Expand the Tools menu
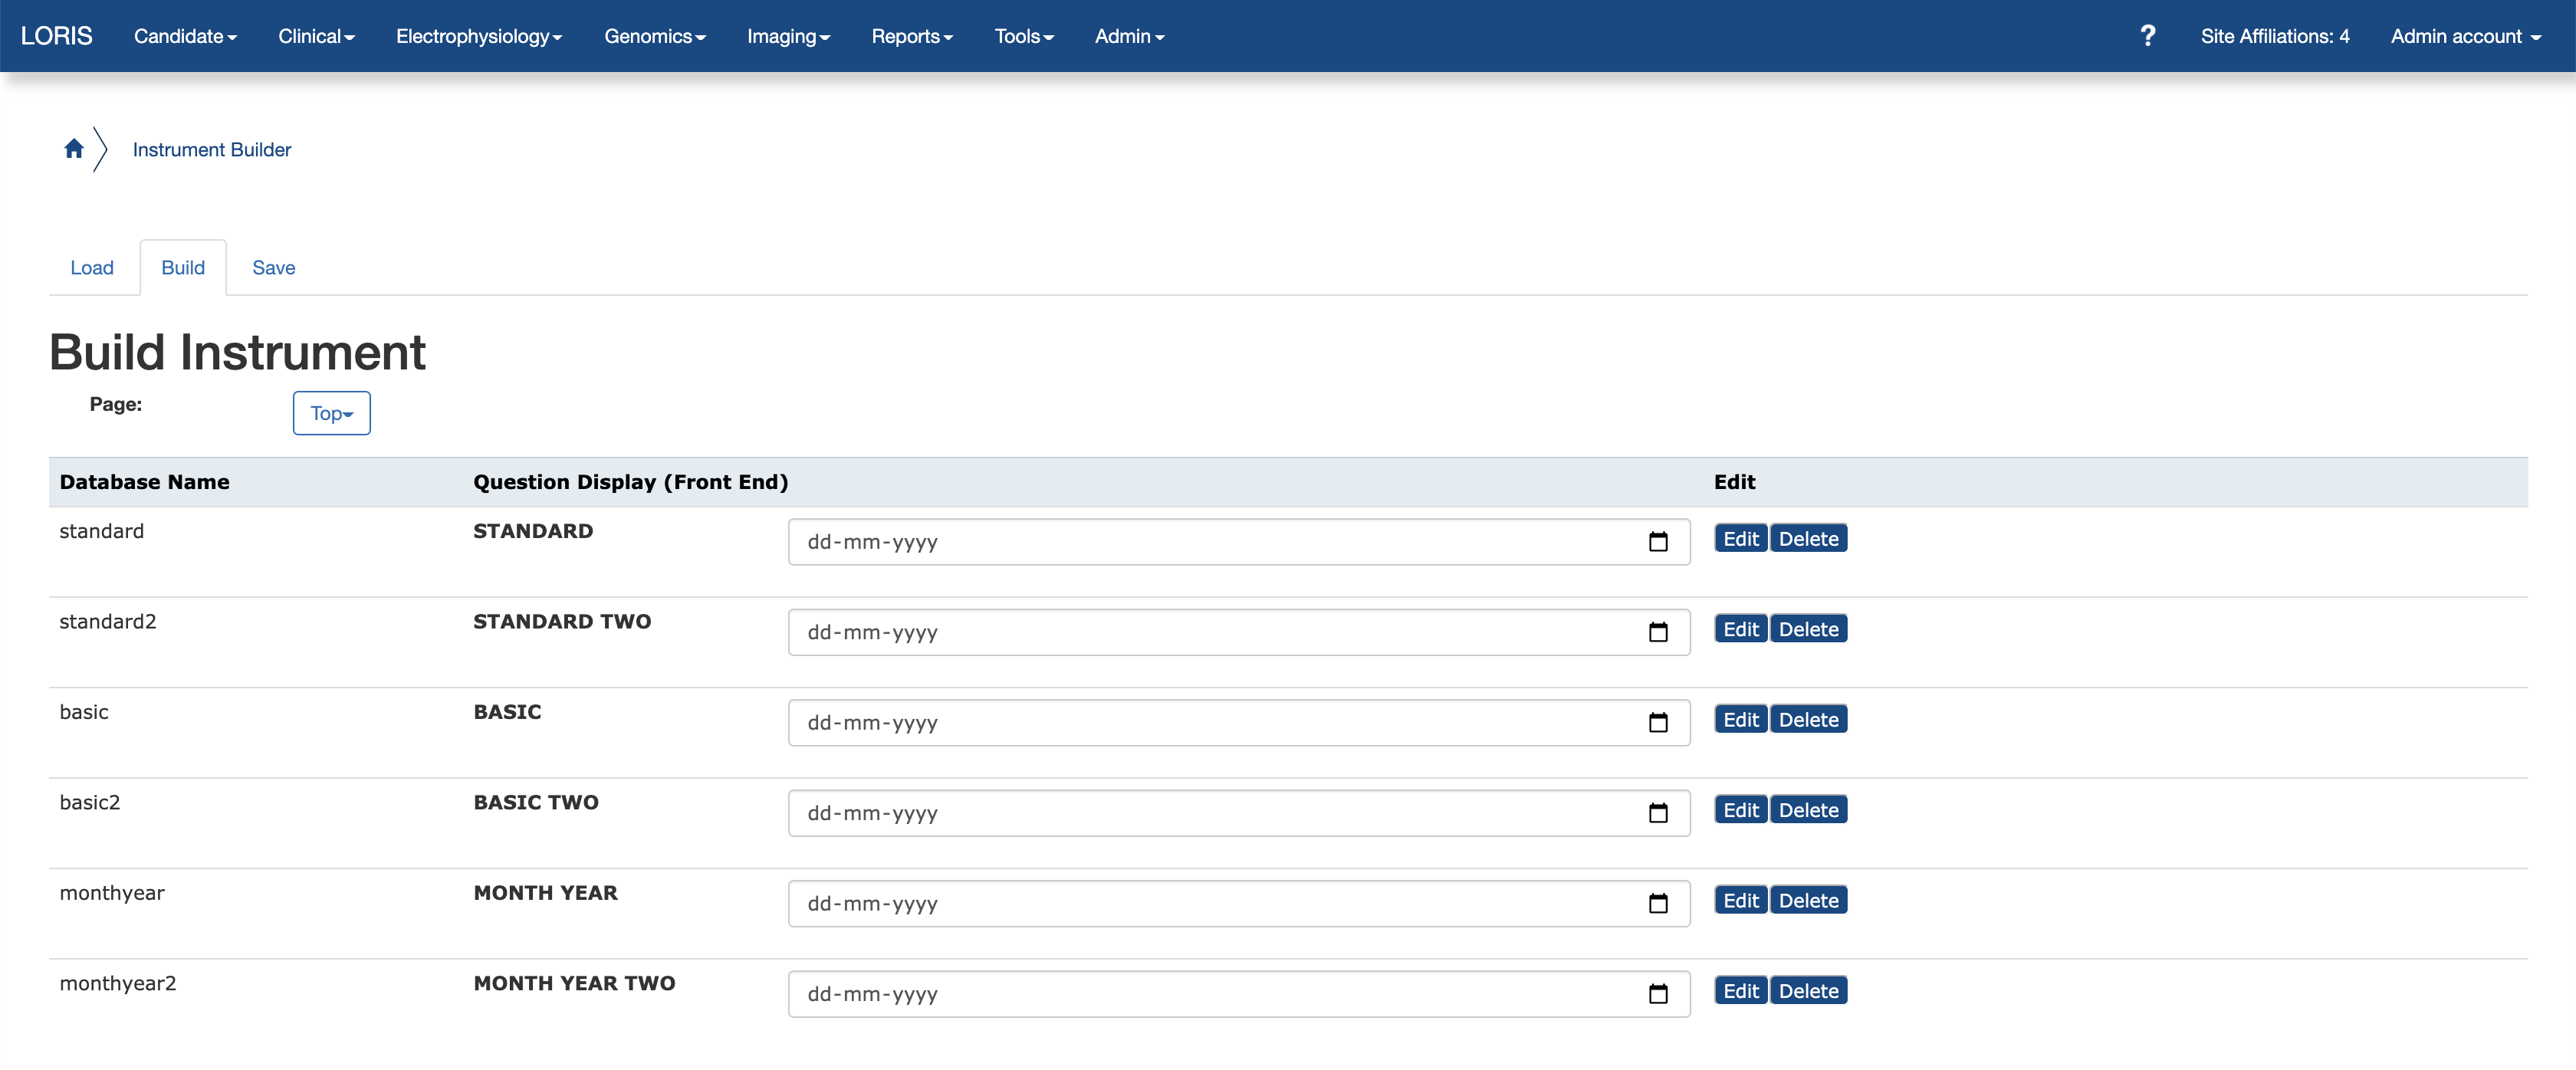The image size is (2576, 1070). [1024, 36]
